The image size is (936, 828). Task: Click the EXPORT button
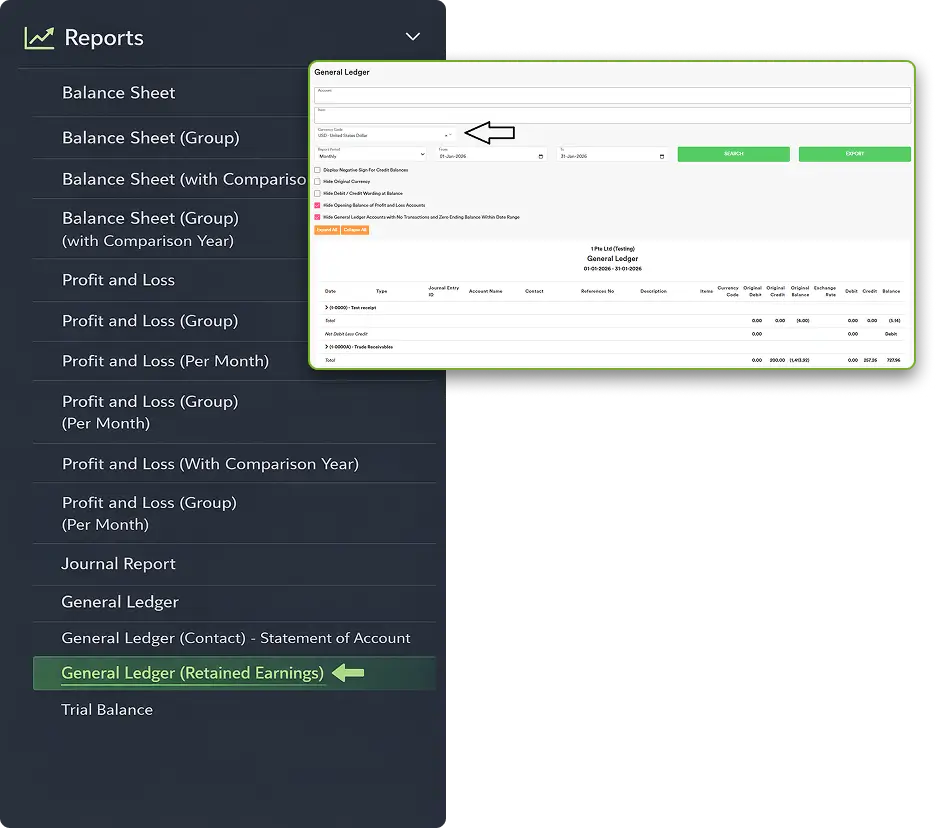(x=855, y=154)
